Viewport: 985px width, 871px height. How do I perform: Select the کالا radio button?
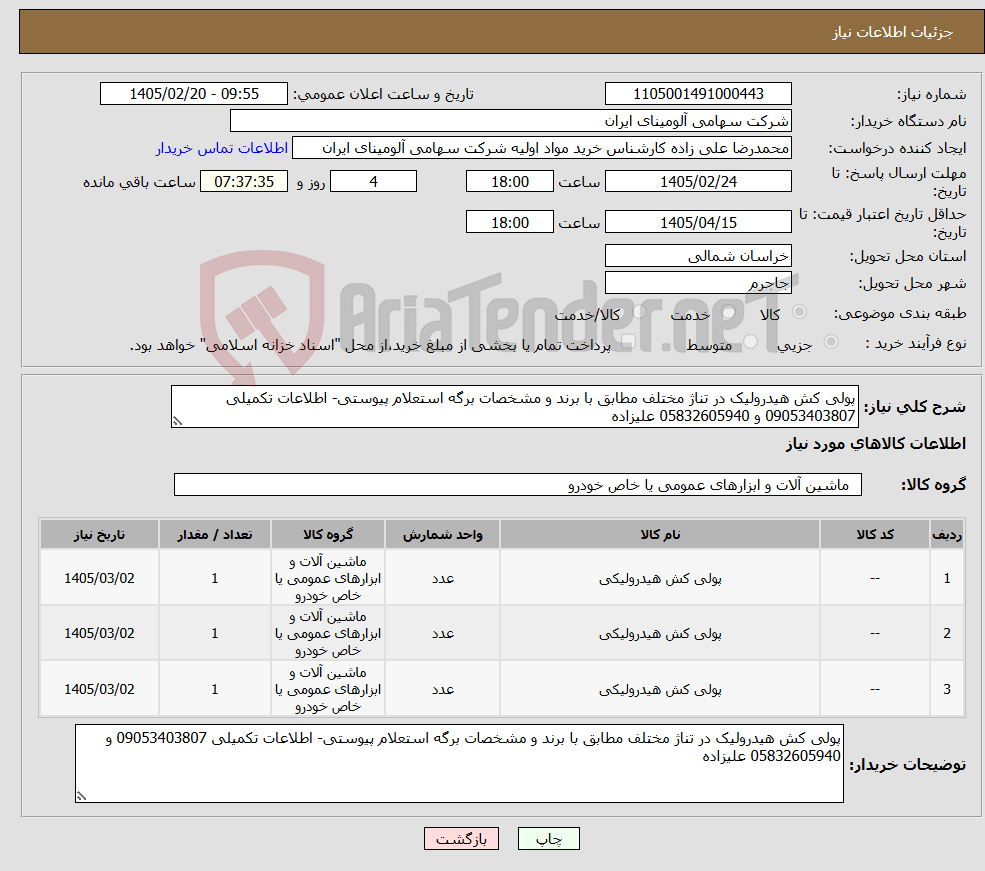[x=800, y=311]
